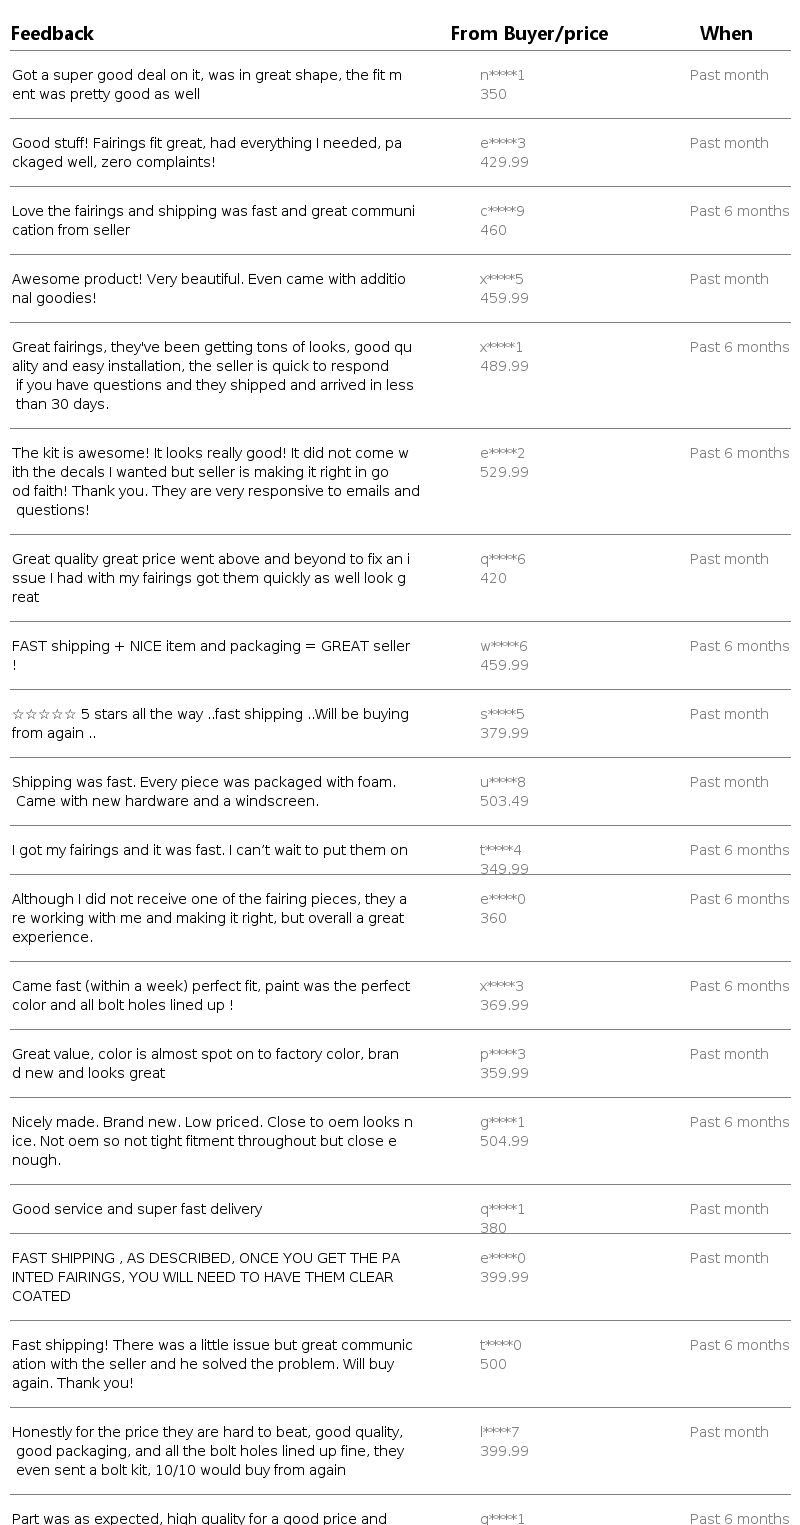The height and width of the screenshot is (1525, 800).
Task: Click the From Buyer/price column header
Action: pyautogui.click(x=529, y=33)
